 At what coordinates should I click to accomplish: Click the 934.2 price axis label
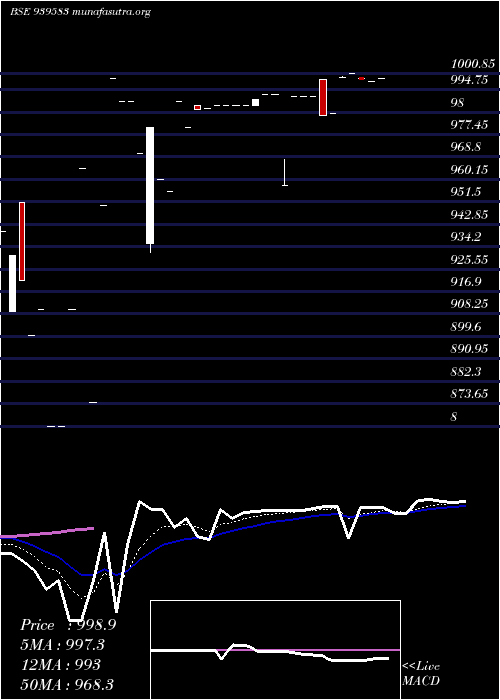tap(466, 238)
